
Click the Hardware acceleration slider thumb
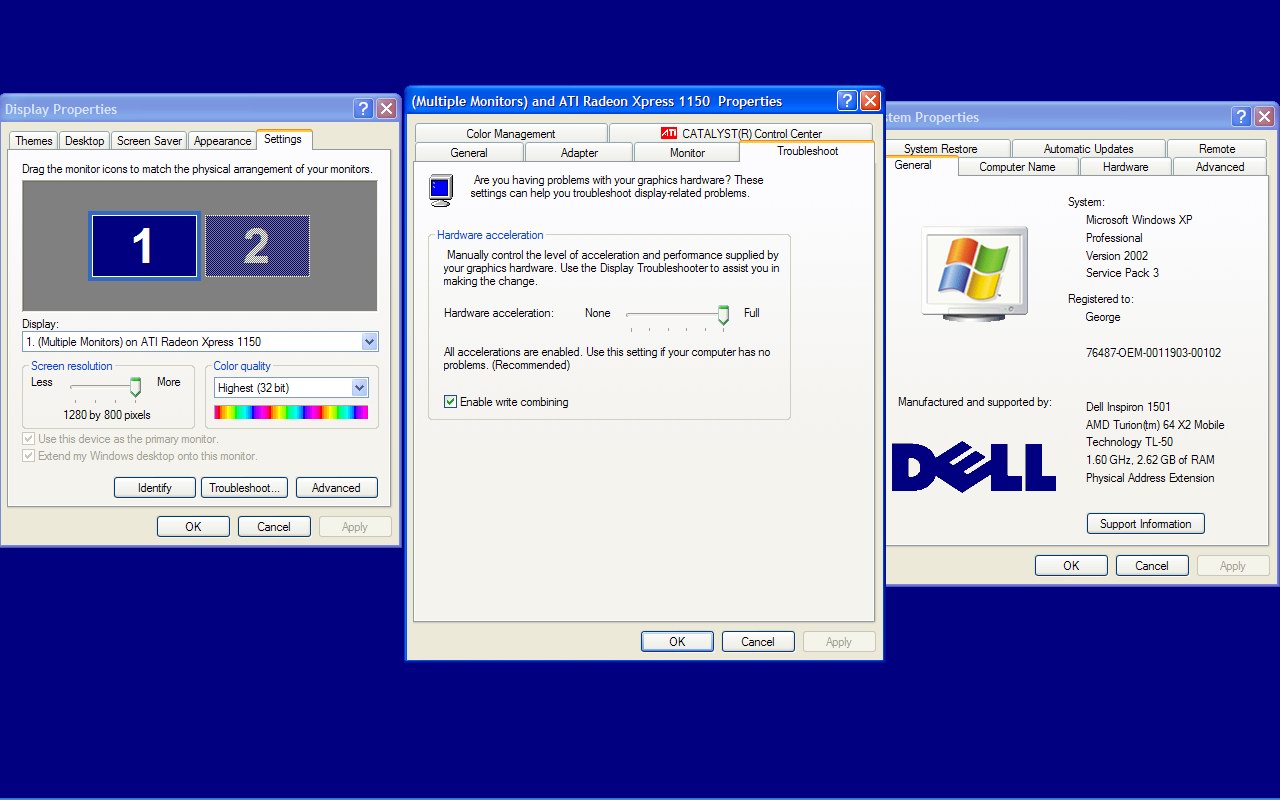pos(723,316)
